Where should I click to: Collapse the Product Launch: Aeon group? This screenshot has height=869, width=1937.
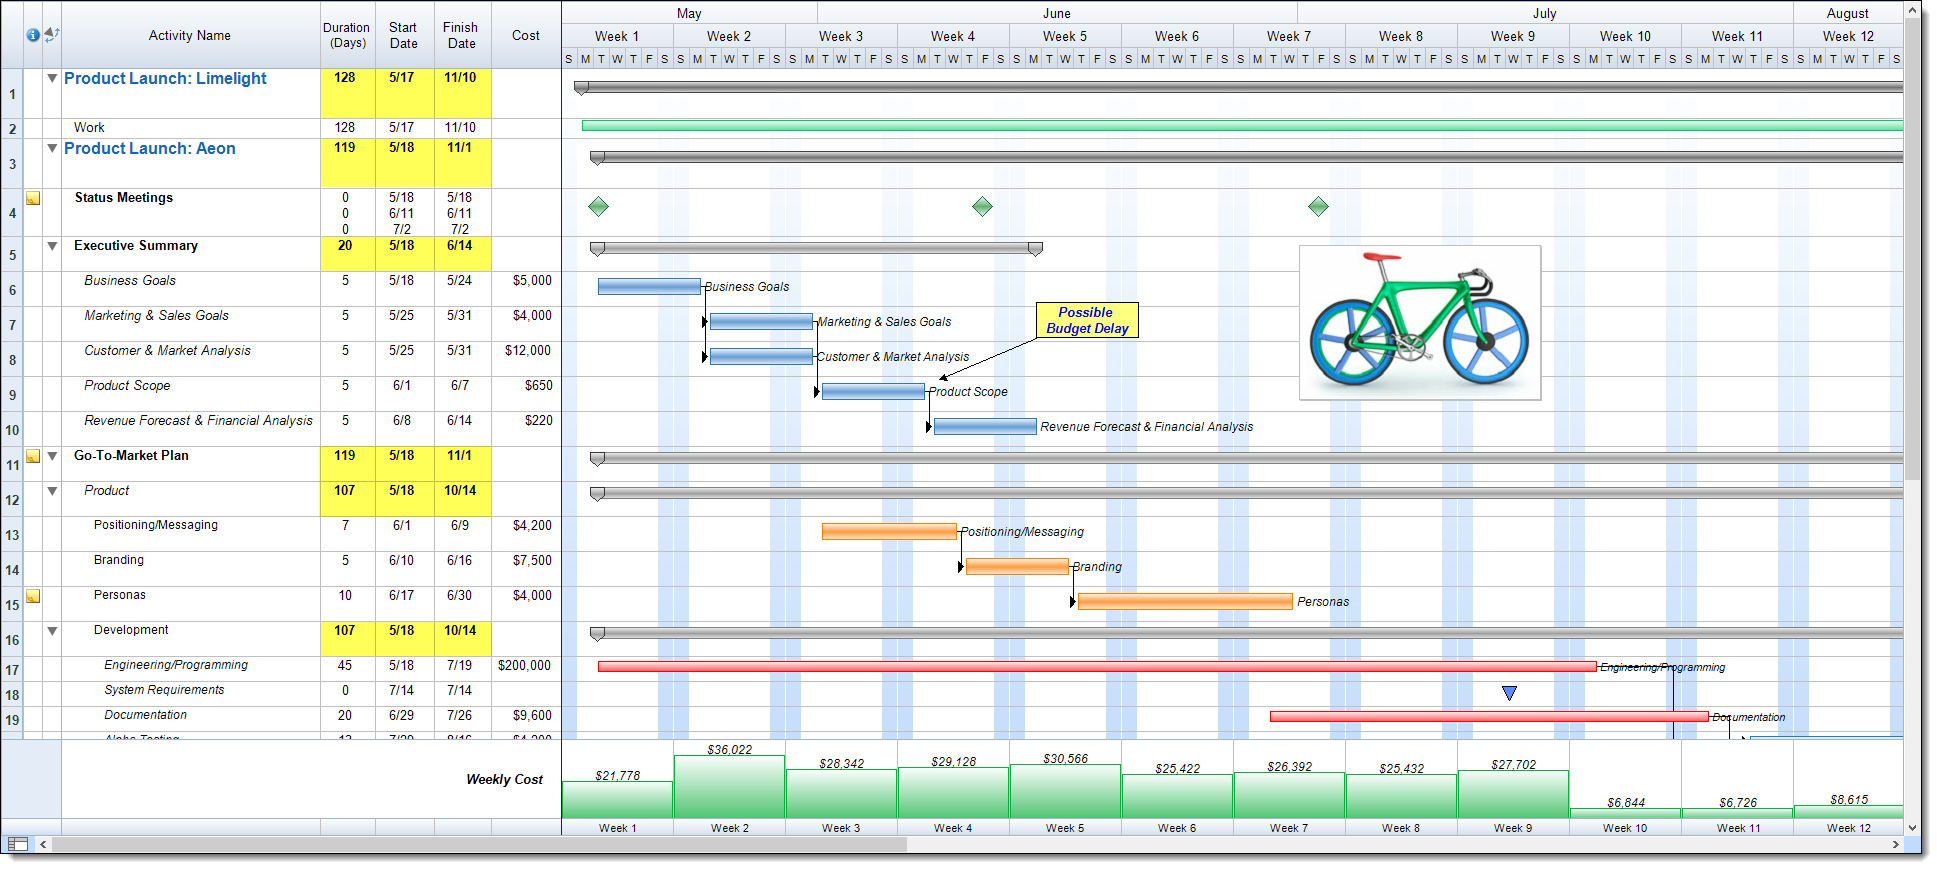point(52,148)
